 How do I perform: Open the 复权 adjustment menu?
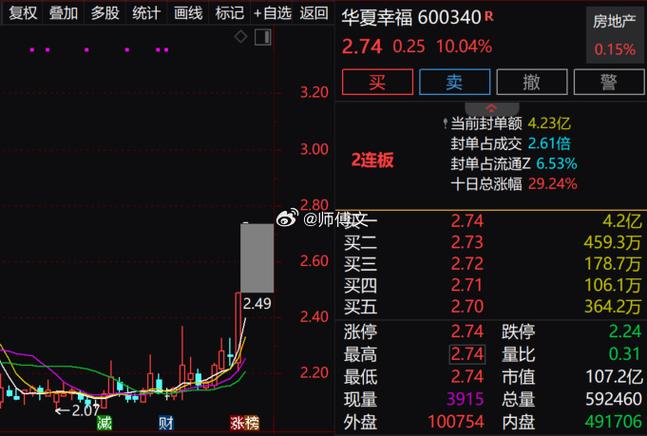coord(23,13)
